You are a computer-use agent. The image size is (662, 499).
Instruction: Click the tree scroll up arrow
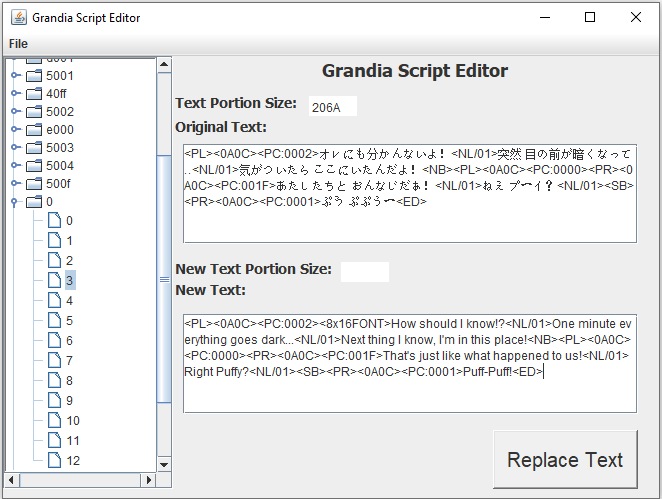tap(164, 65)
